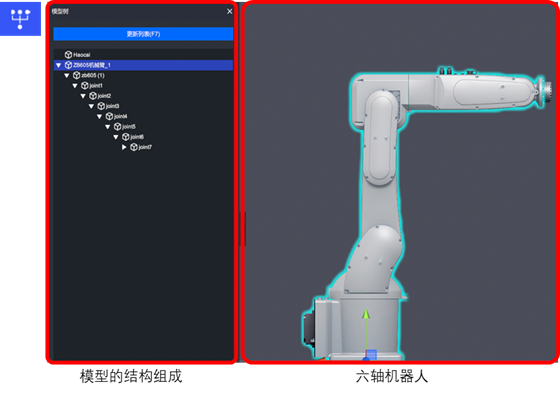Screen dimensions: 560x394
Task: Click the blue gizmo origin square
Action: point(371,354)
